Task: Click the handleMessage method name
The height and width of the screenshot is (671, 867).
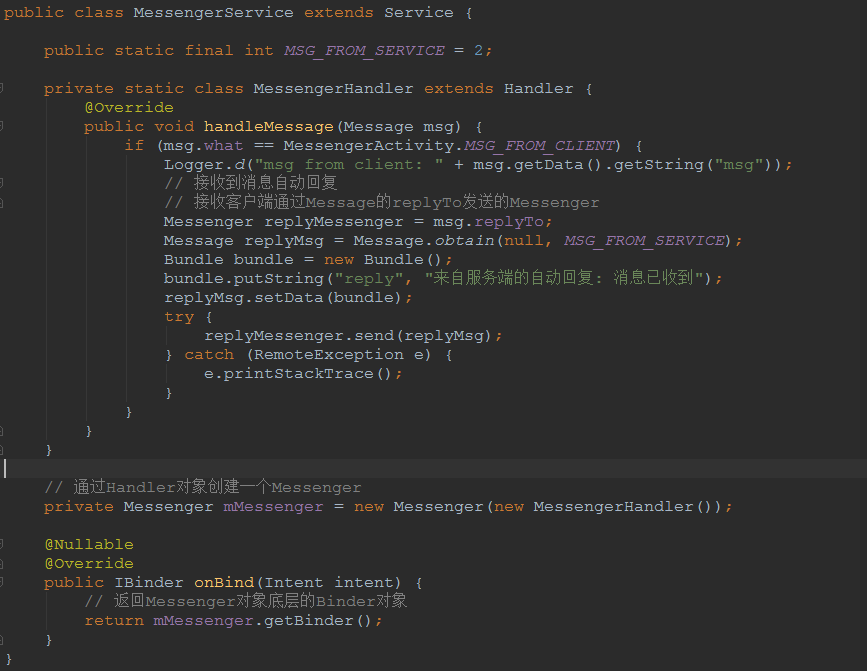Action: point(269,127)
